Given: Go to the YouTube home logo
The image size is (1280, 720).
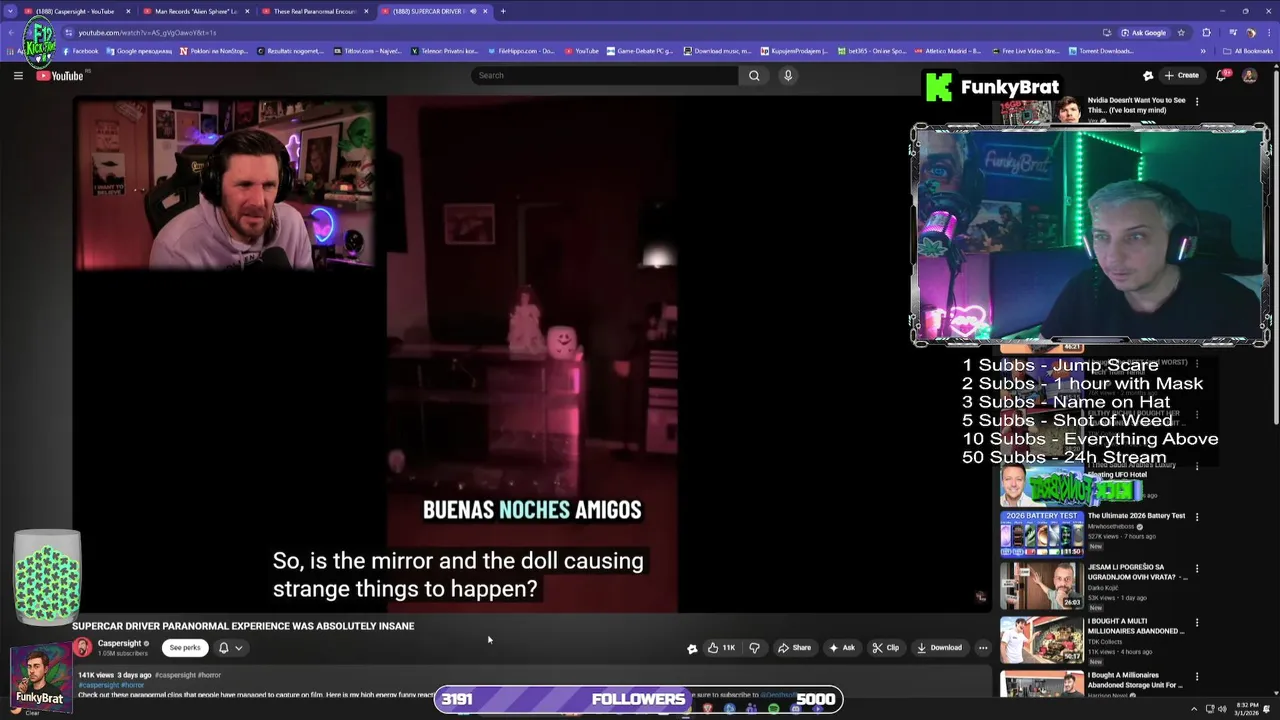Looking at the screenshot, I should click(x=62, y=76).
